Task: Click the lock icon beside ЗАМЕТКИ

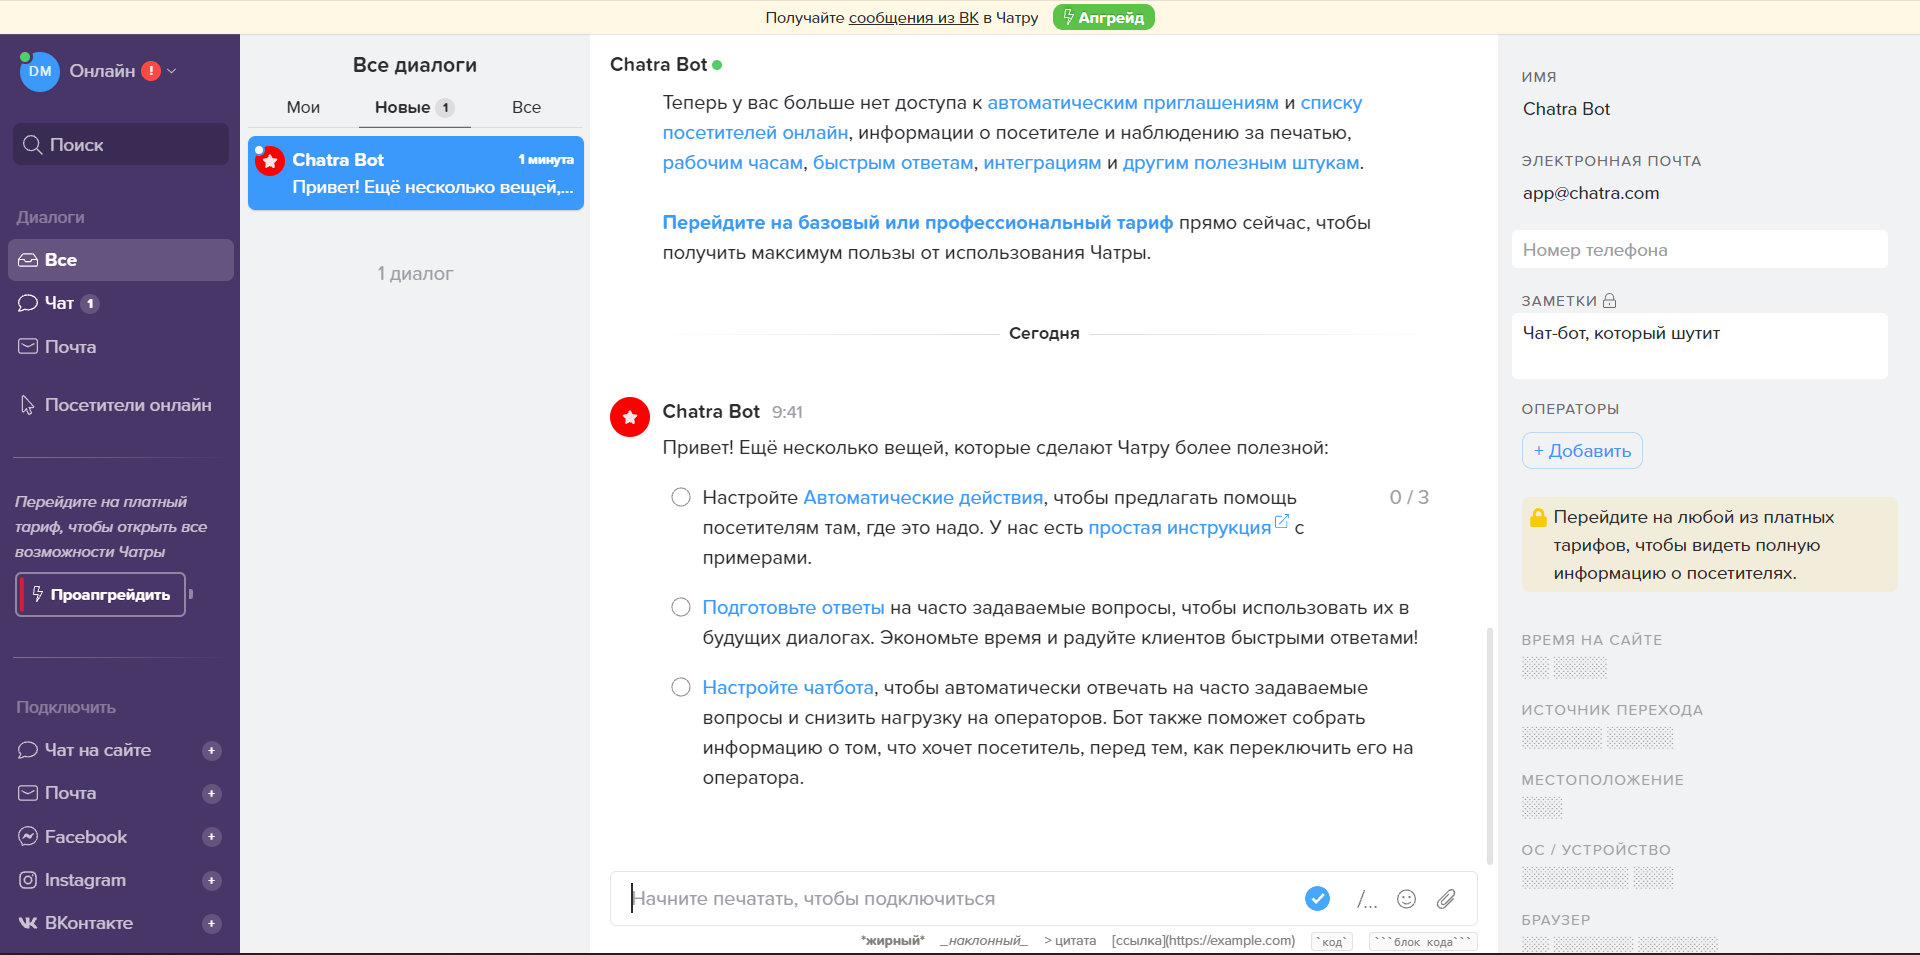Action: [x=1609, y=300]
